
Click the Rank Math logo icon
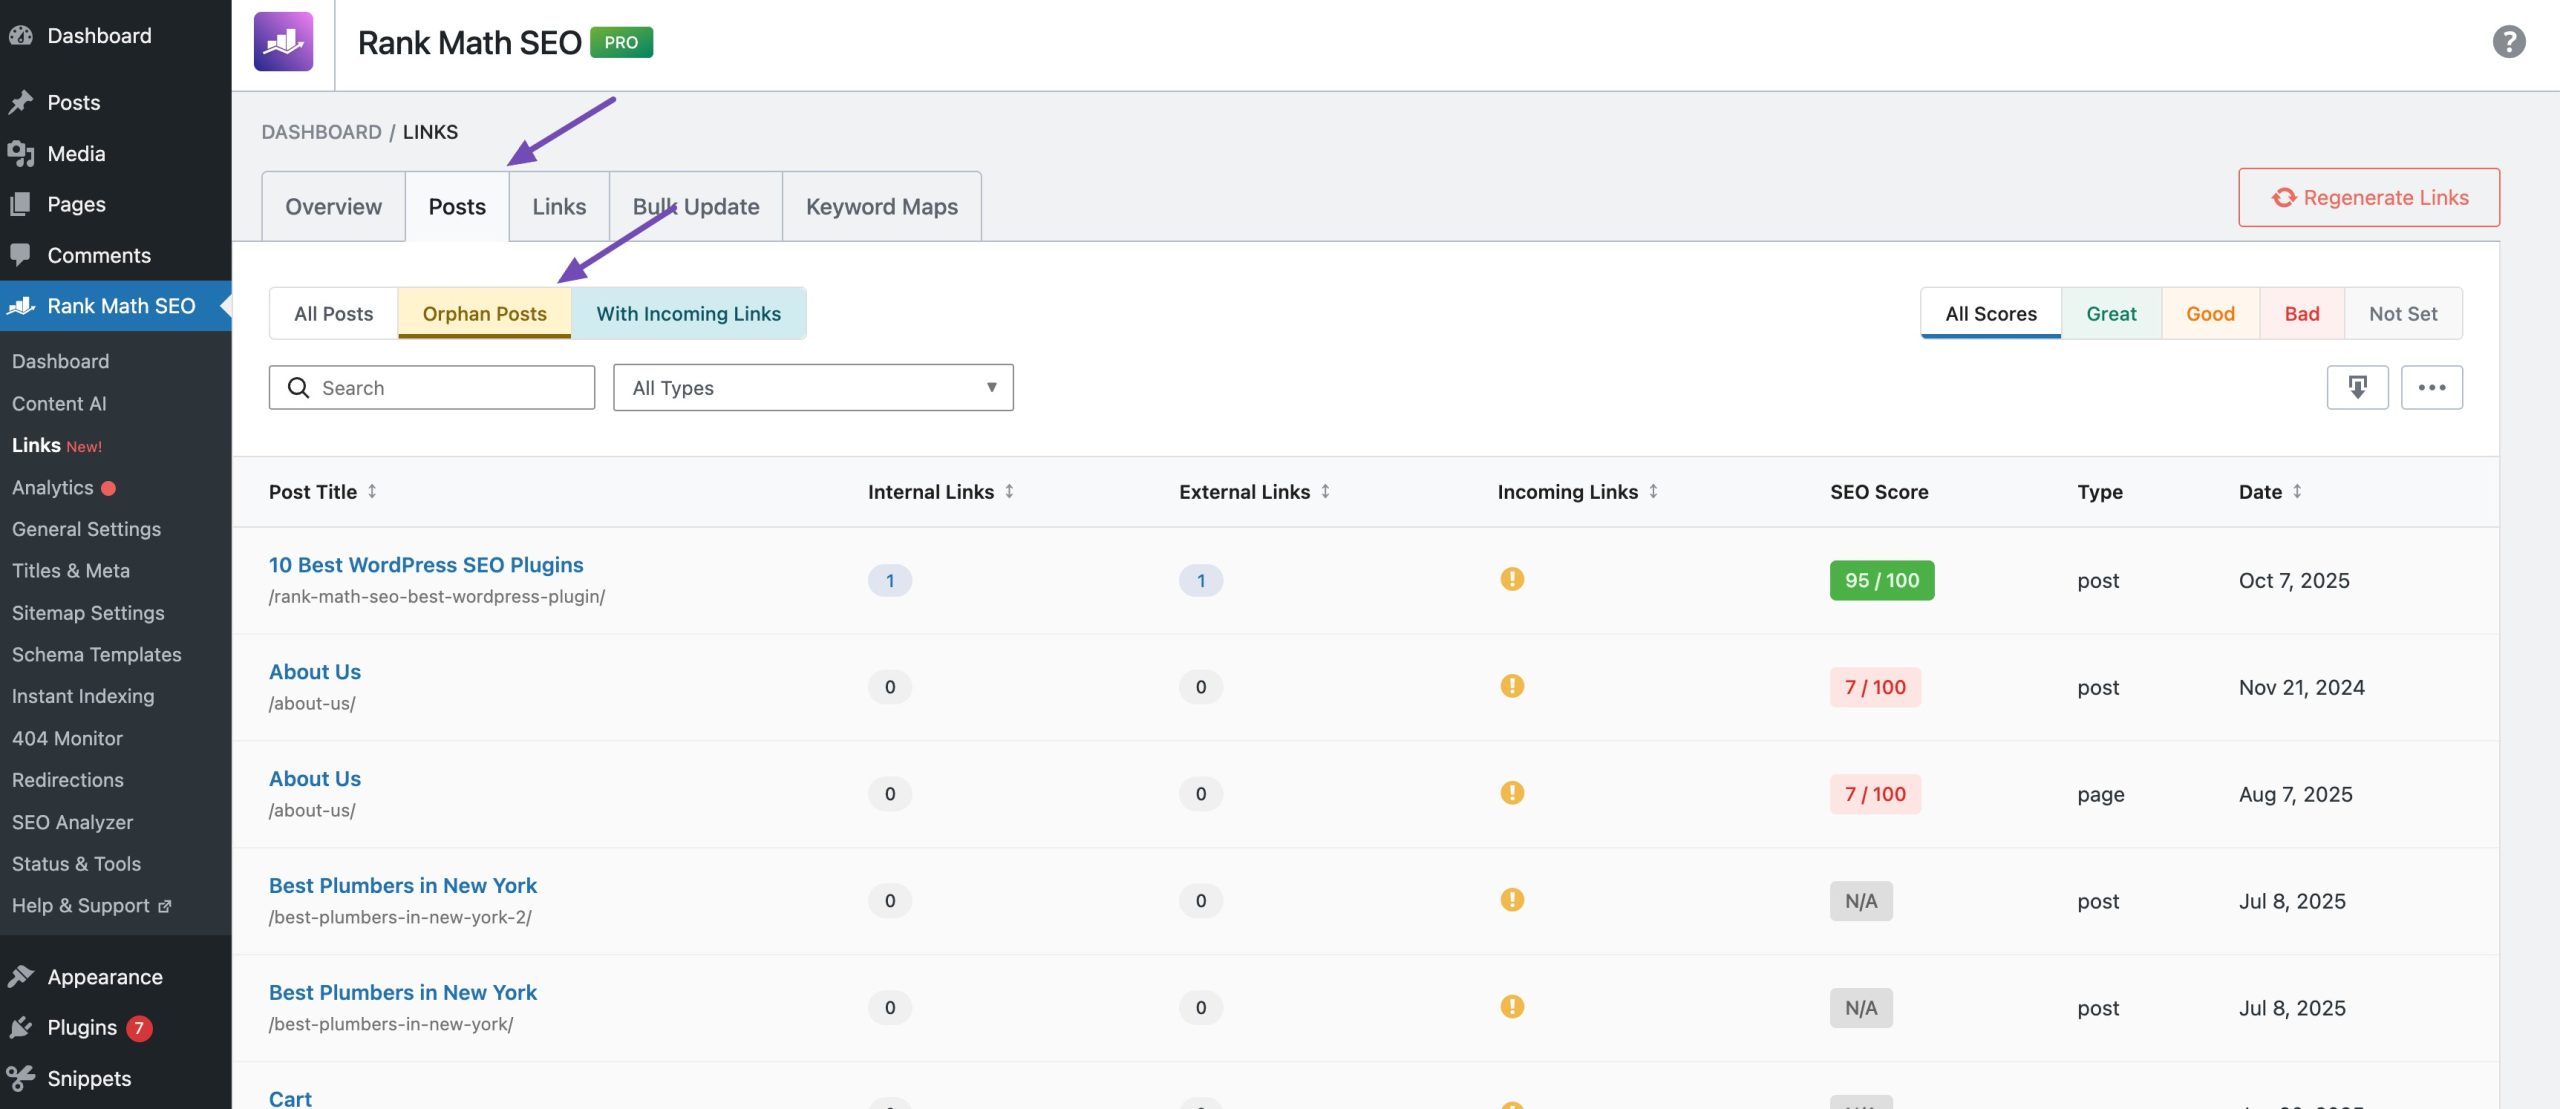coord(283,42)
